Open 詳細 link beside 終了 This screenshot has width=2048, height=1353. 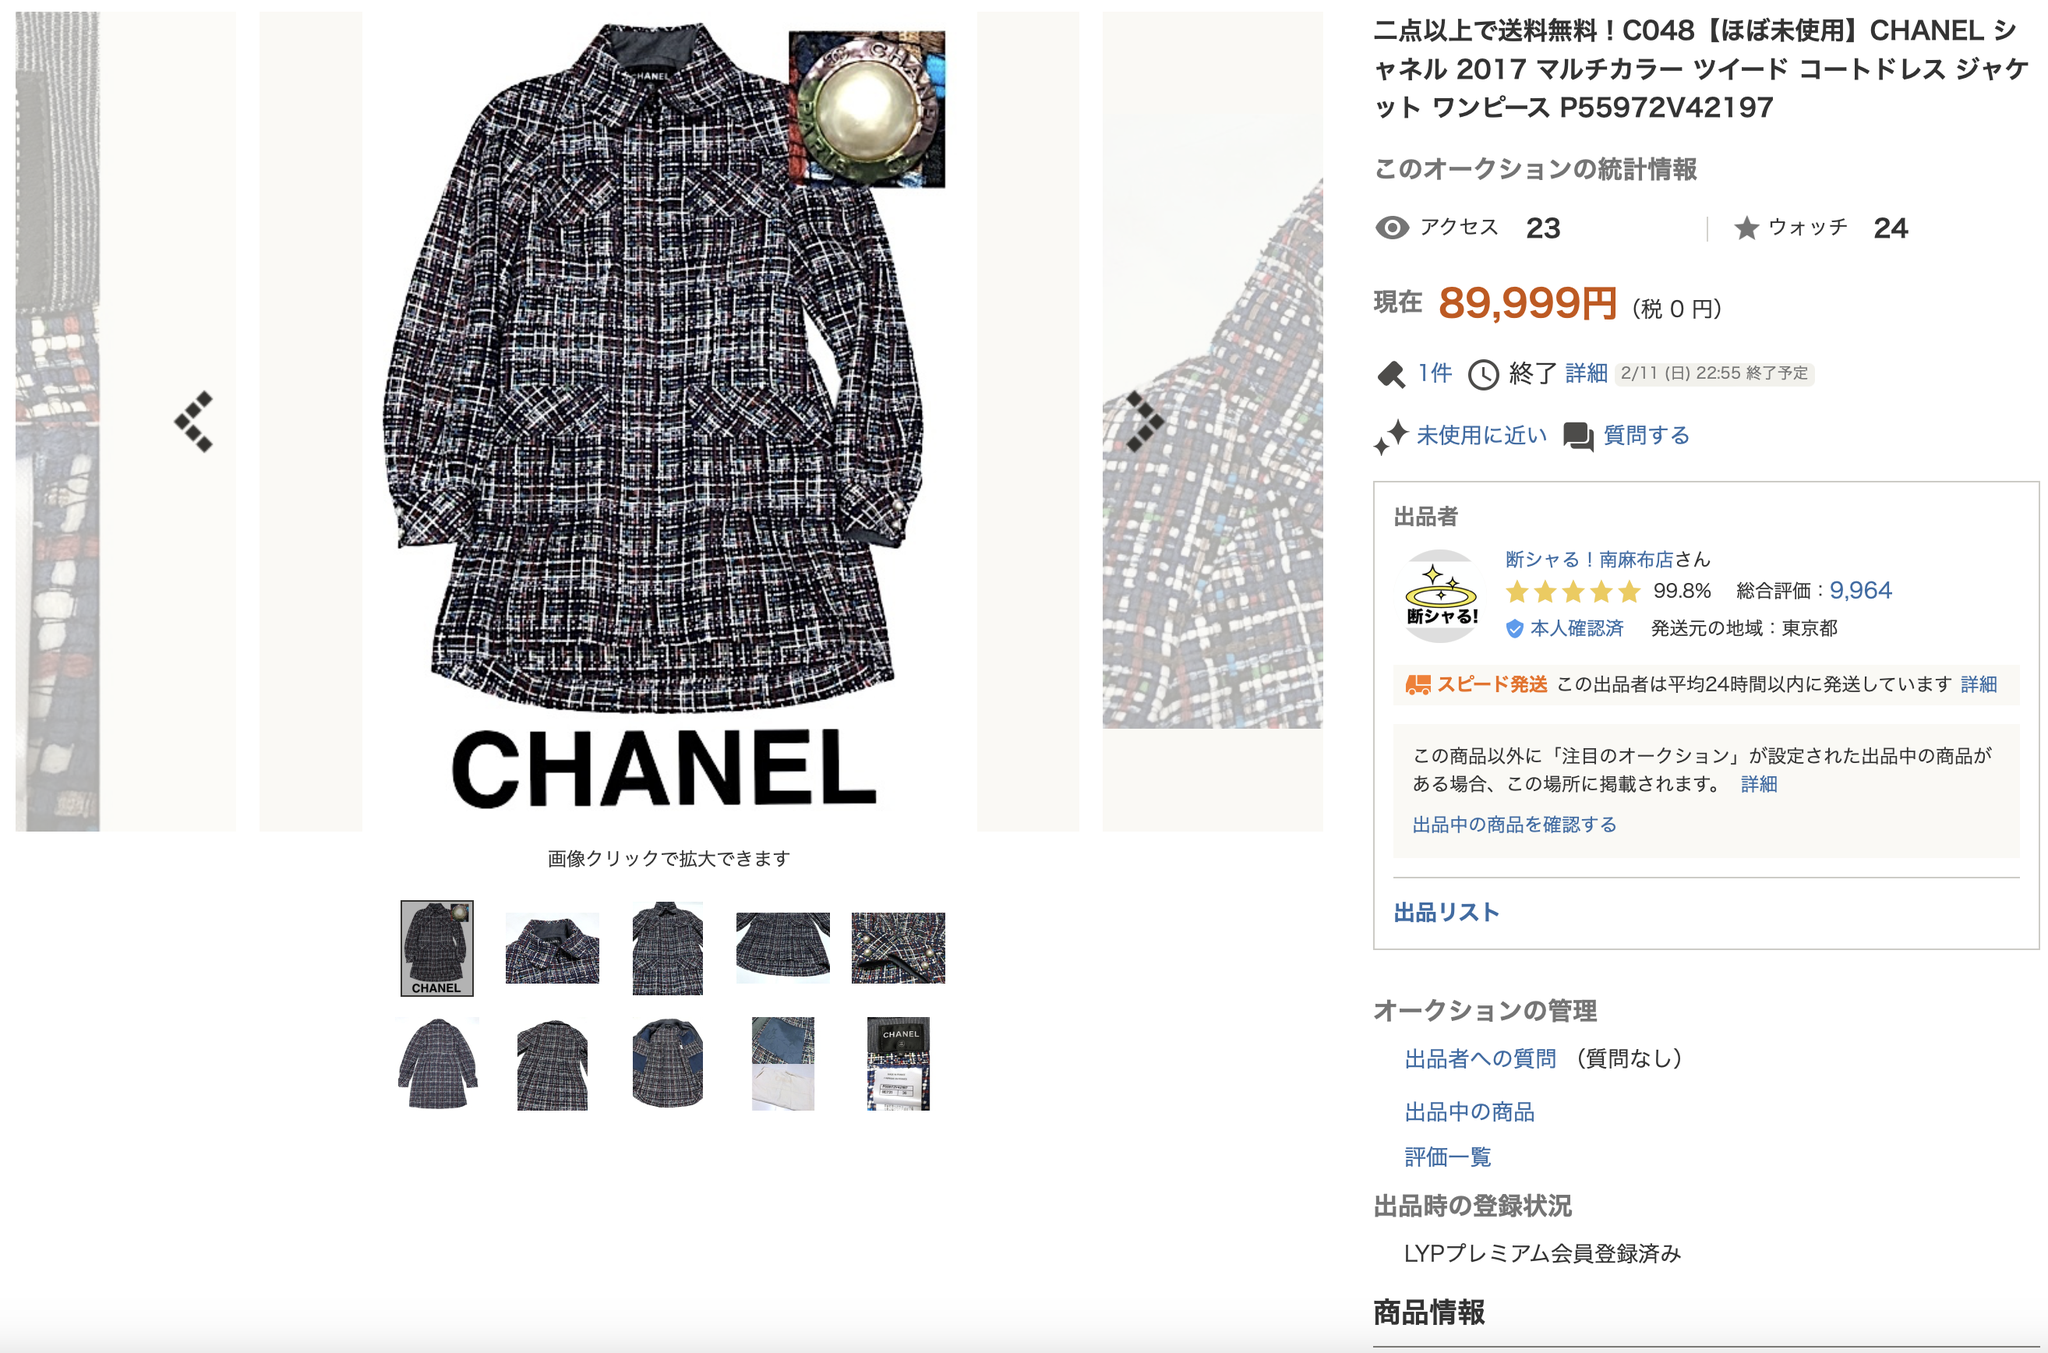[x=1586, y=374]
